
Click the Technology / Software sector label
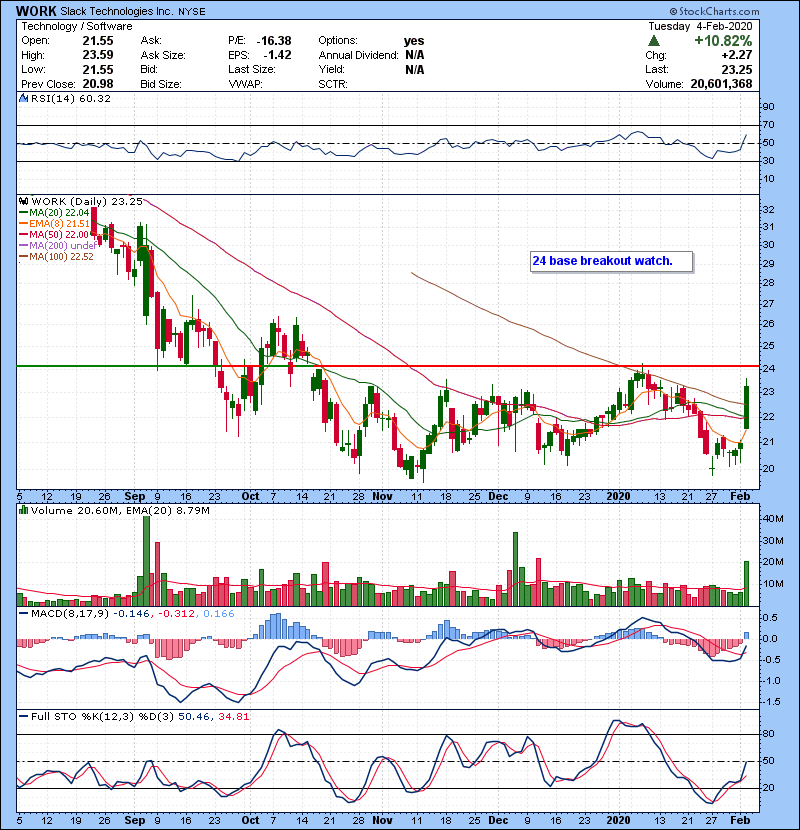77,26
